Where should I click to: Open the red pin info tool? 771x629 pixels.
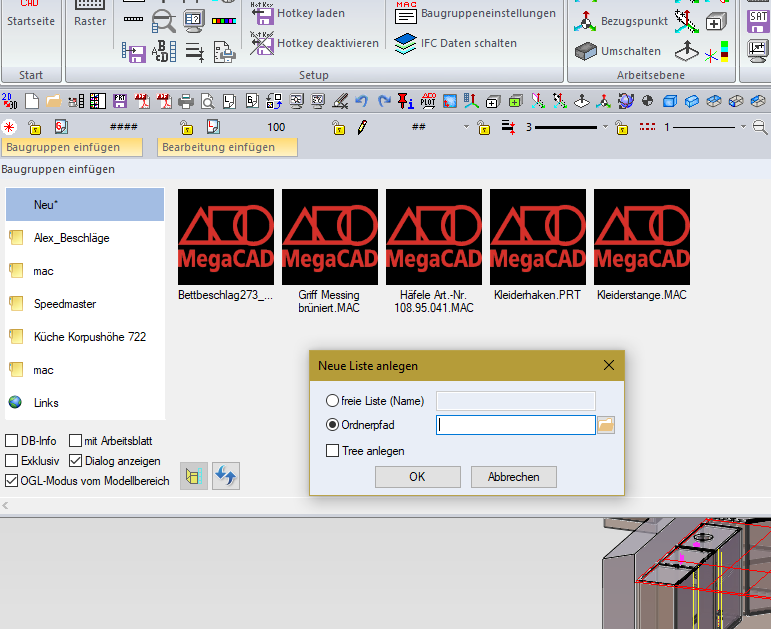coord(406,101)
